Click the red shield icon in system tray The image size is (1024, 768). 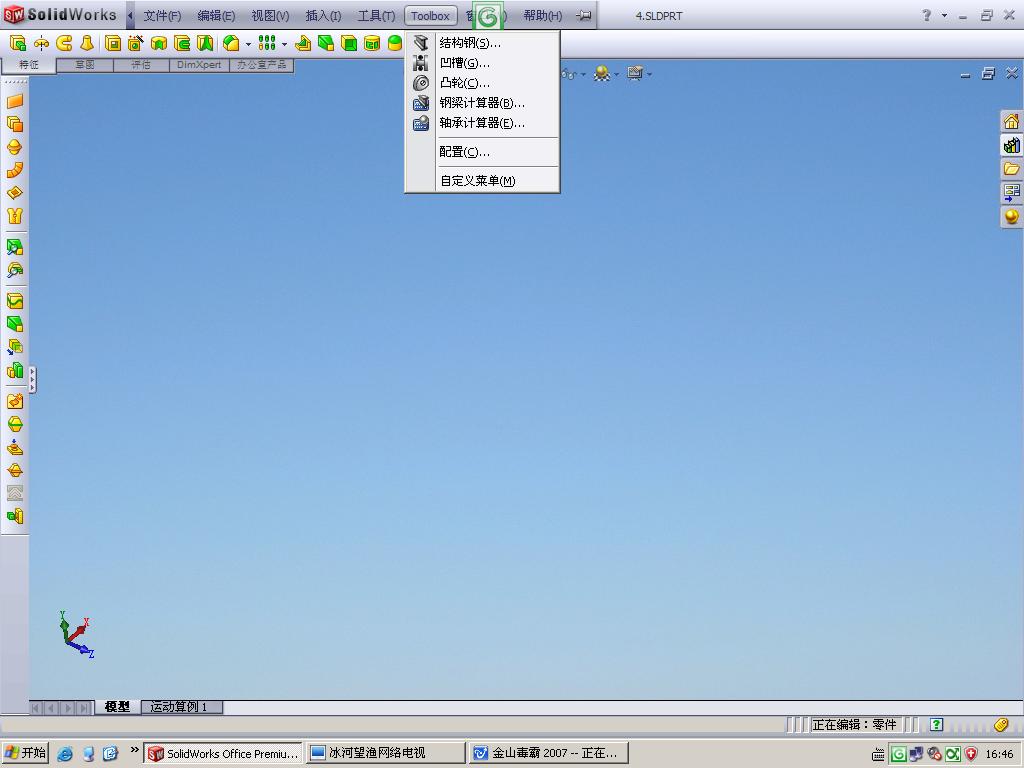[x=971, y=754]
